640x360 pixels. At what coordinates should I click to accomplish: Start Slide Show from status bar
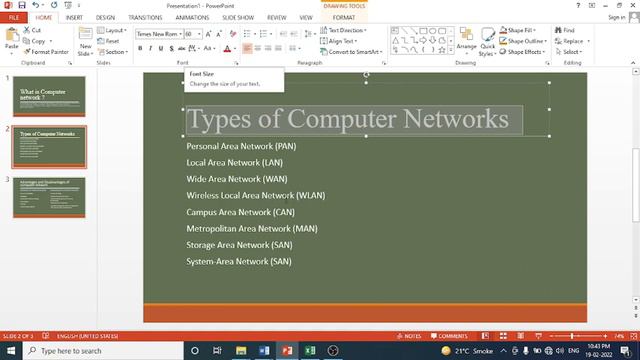(538, 336)
